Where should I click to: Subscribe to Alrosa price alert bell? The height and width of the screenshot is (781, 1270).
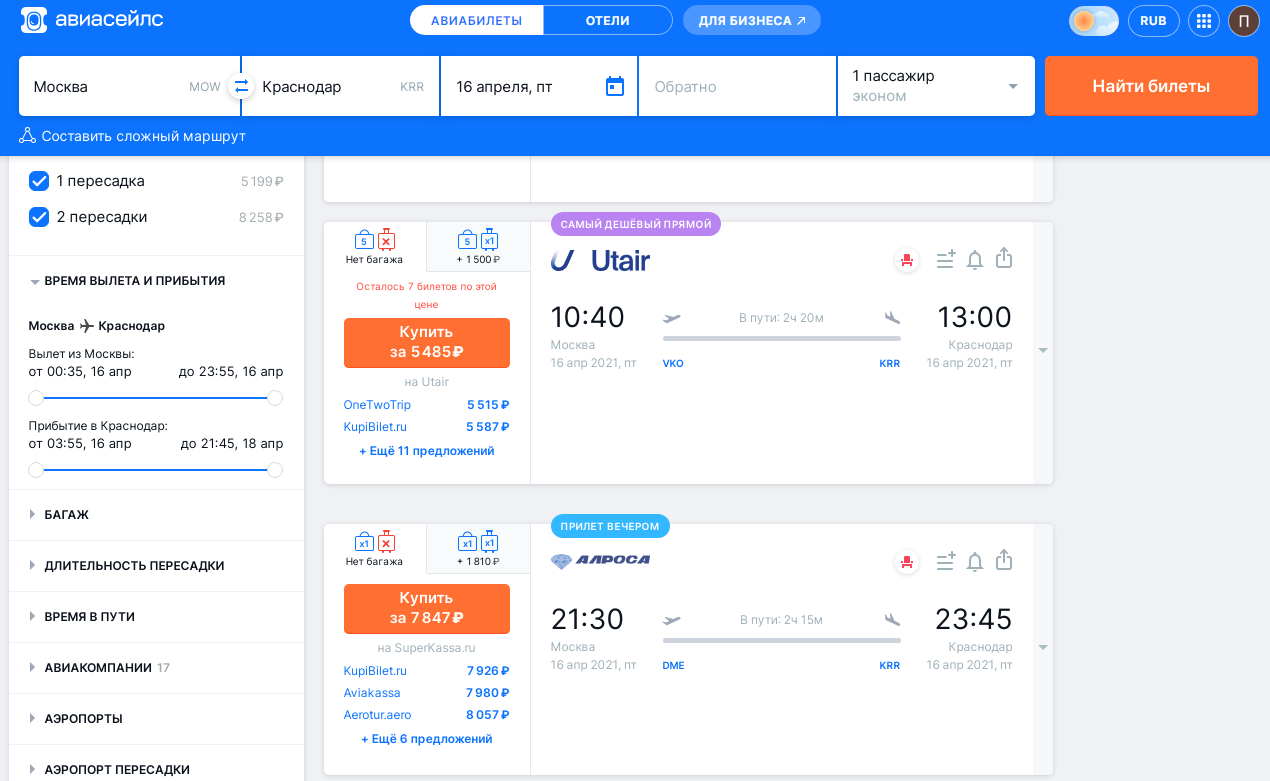tap(975, 562)
